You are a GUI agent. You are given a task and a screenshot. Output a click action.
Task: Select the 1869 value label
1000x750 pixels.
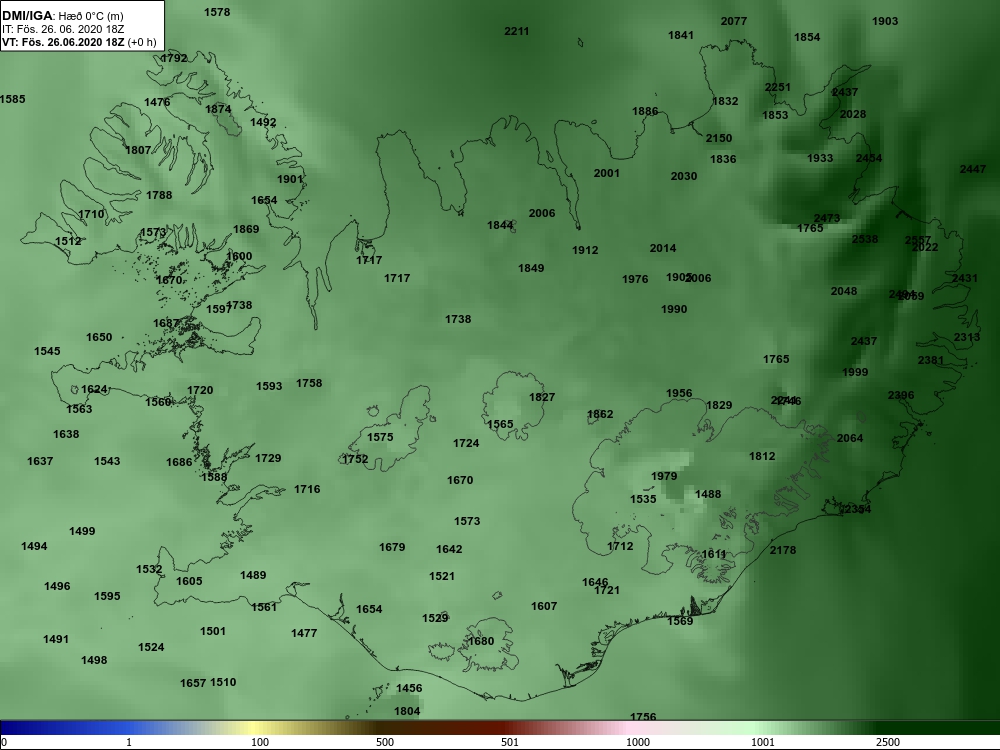(246, 229)
